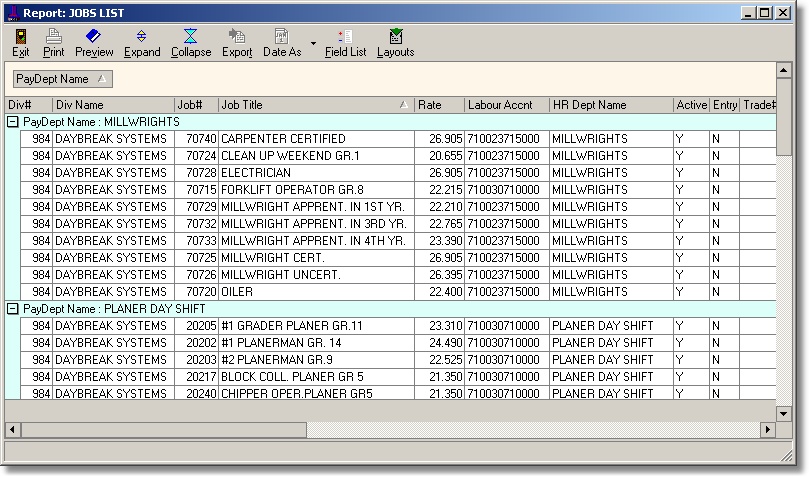Click the Labour Accnt column header
This screenshot has width=809, height=478.
(507, 105)
